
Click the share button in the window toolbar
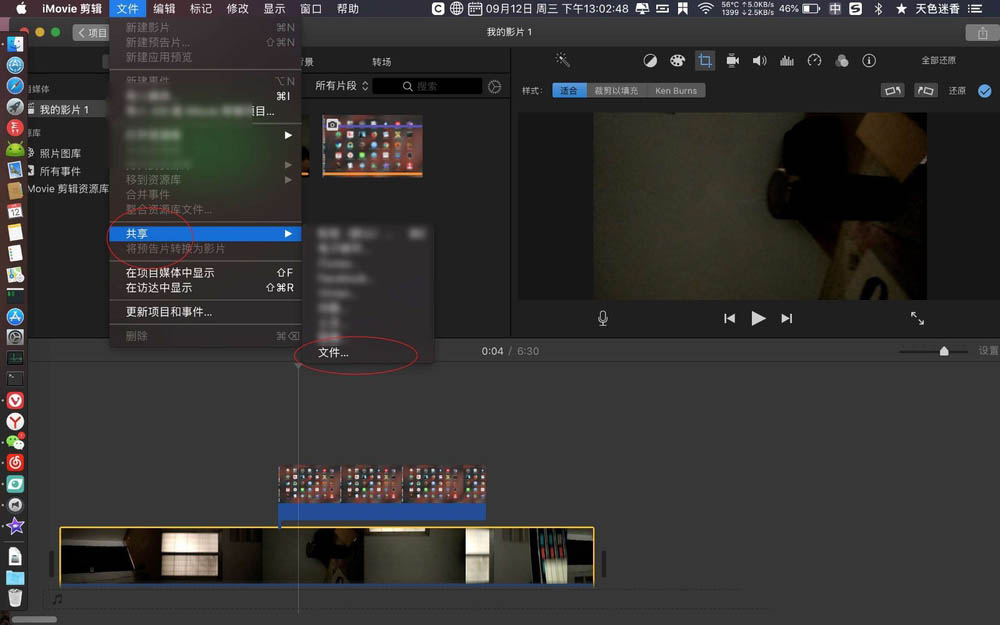click(x=982, y=33)
